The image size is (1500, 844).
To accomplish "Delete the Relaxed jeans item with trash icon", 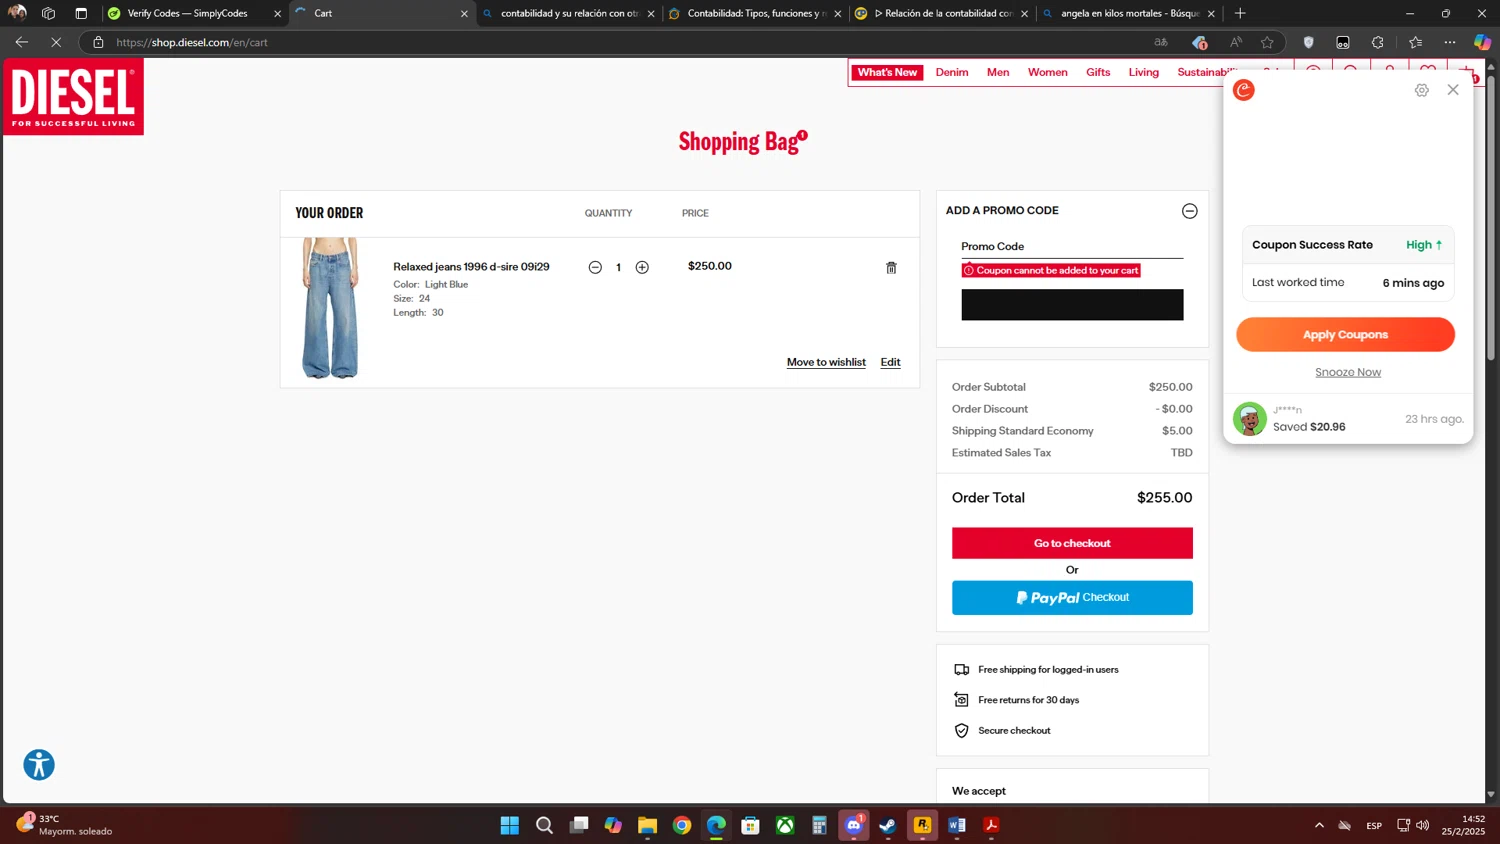I will click(891, 268).
